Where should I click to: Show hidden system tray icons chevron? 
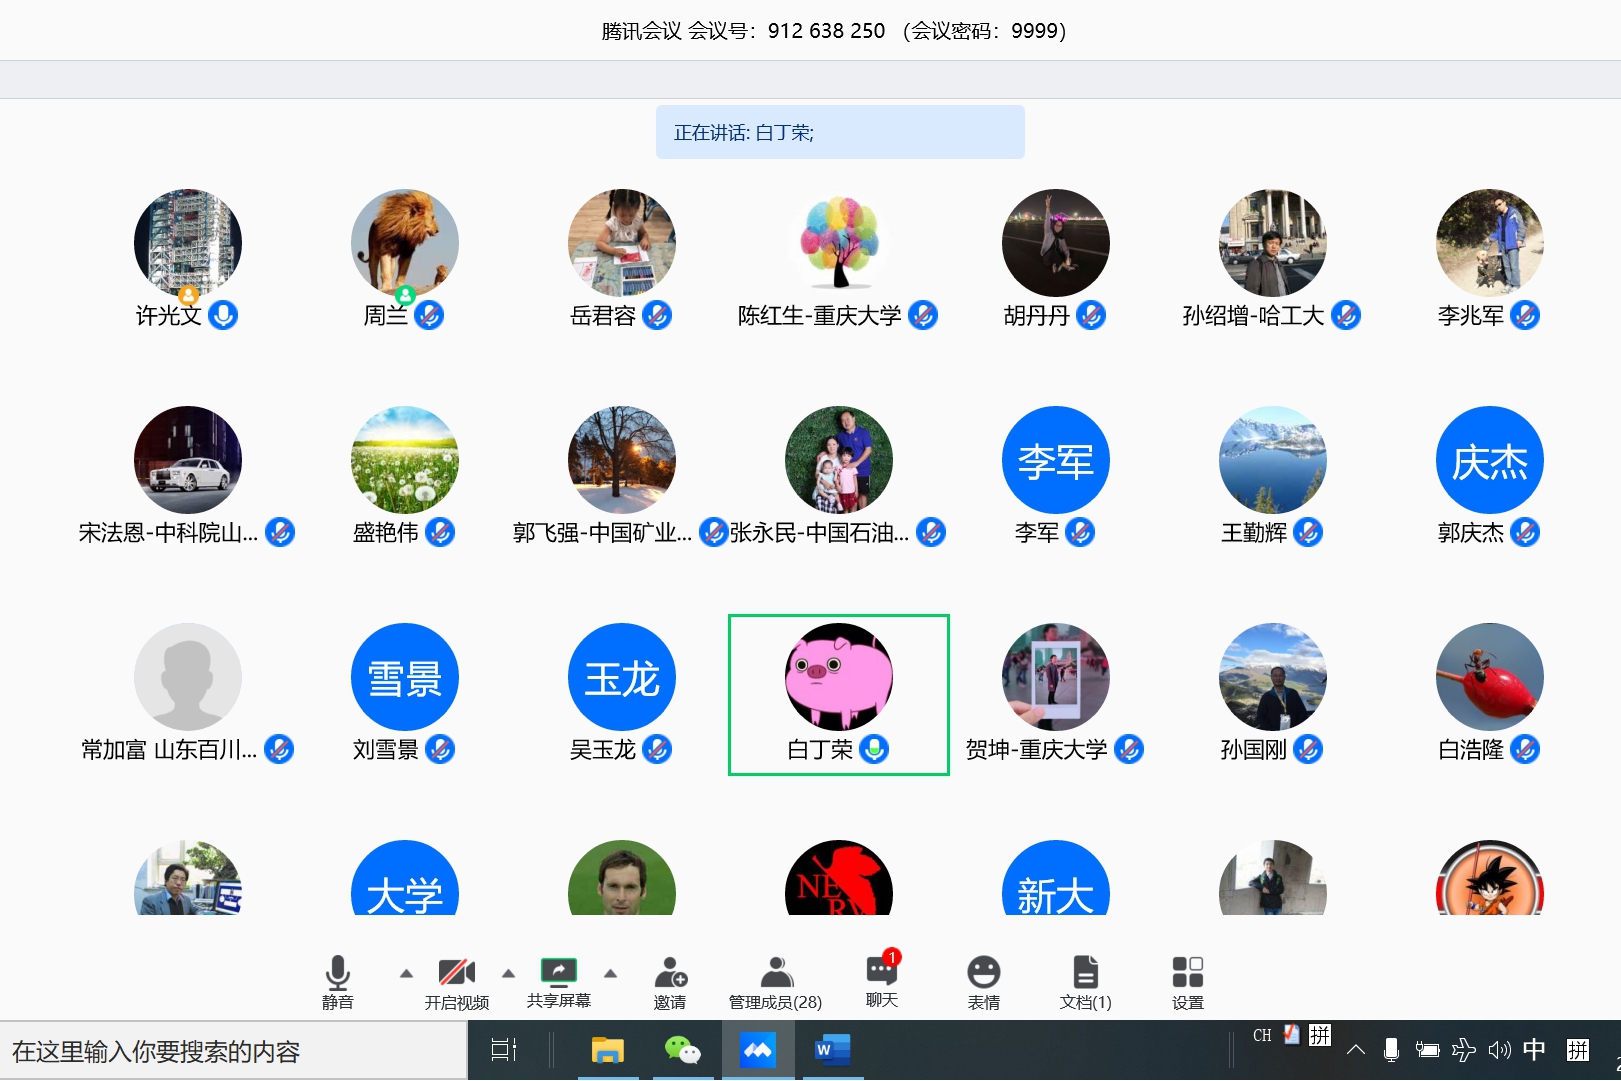(x=1355, y=1050)
